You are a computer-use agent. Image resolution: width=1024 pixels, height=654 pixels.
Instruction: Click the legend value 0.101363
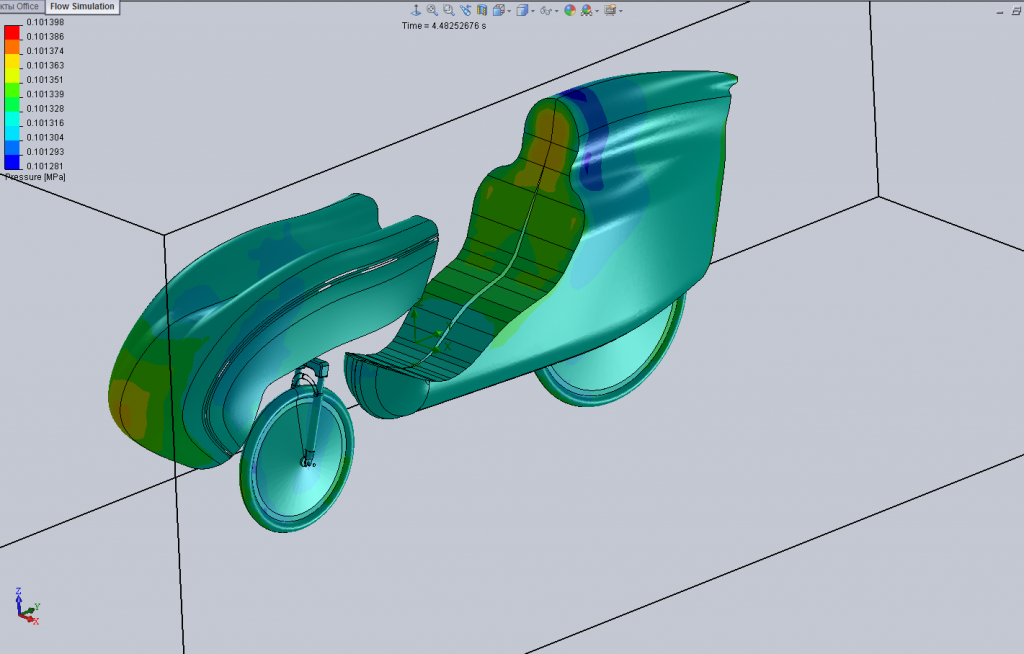point(45,65)
